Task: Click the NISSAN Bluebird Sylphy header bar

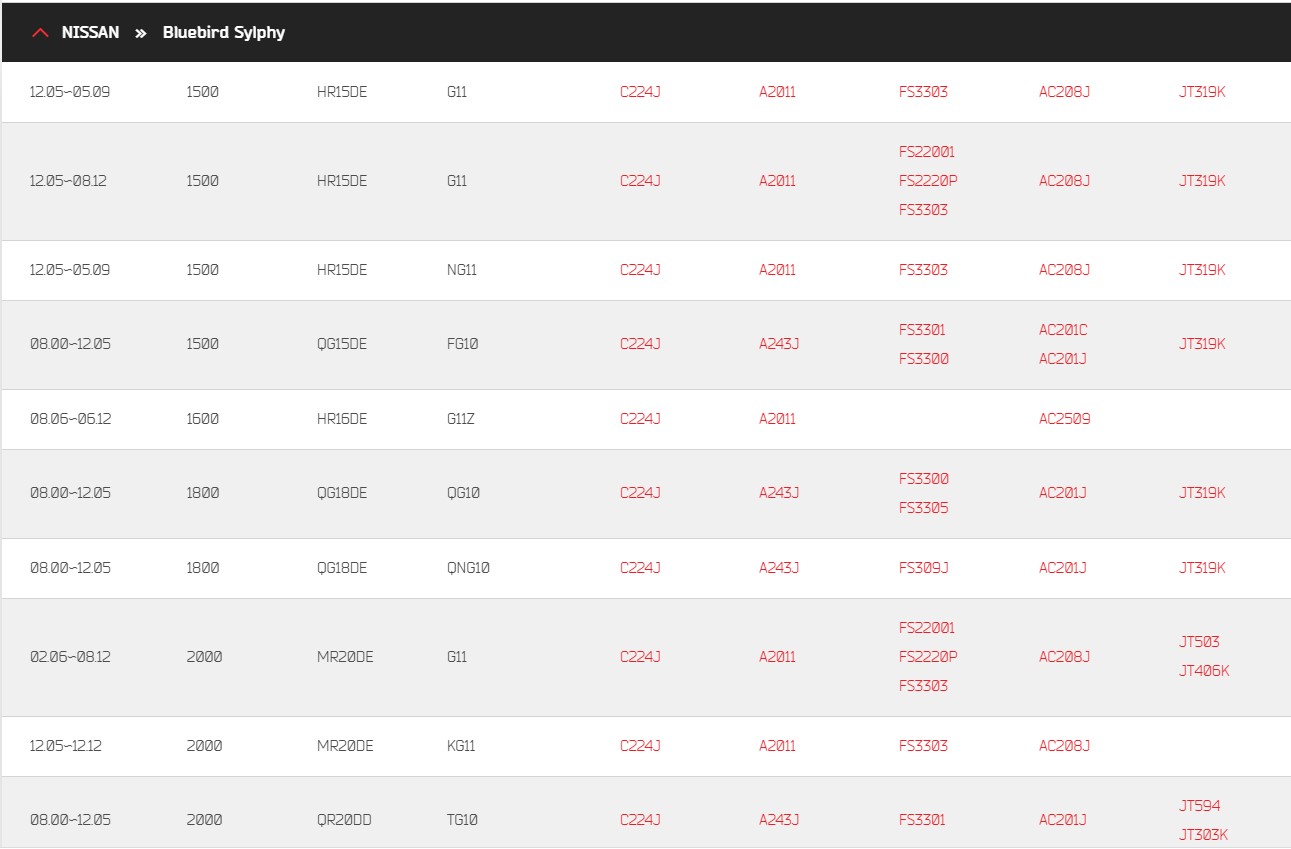Action: coord(645,32)
